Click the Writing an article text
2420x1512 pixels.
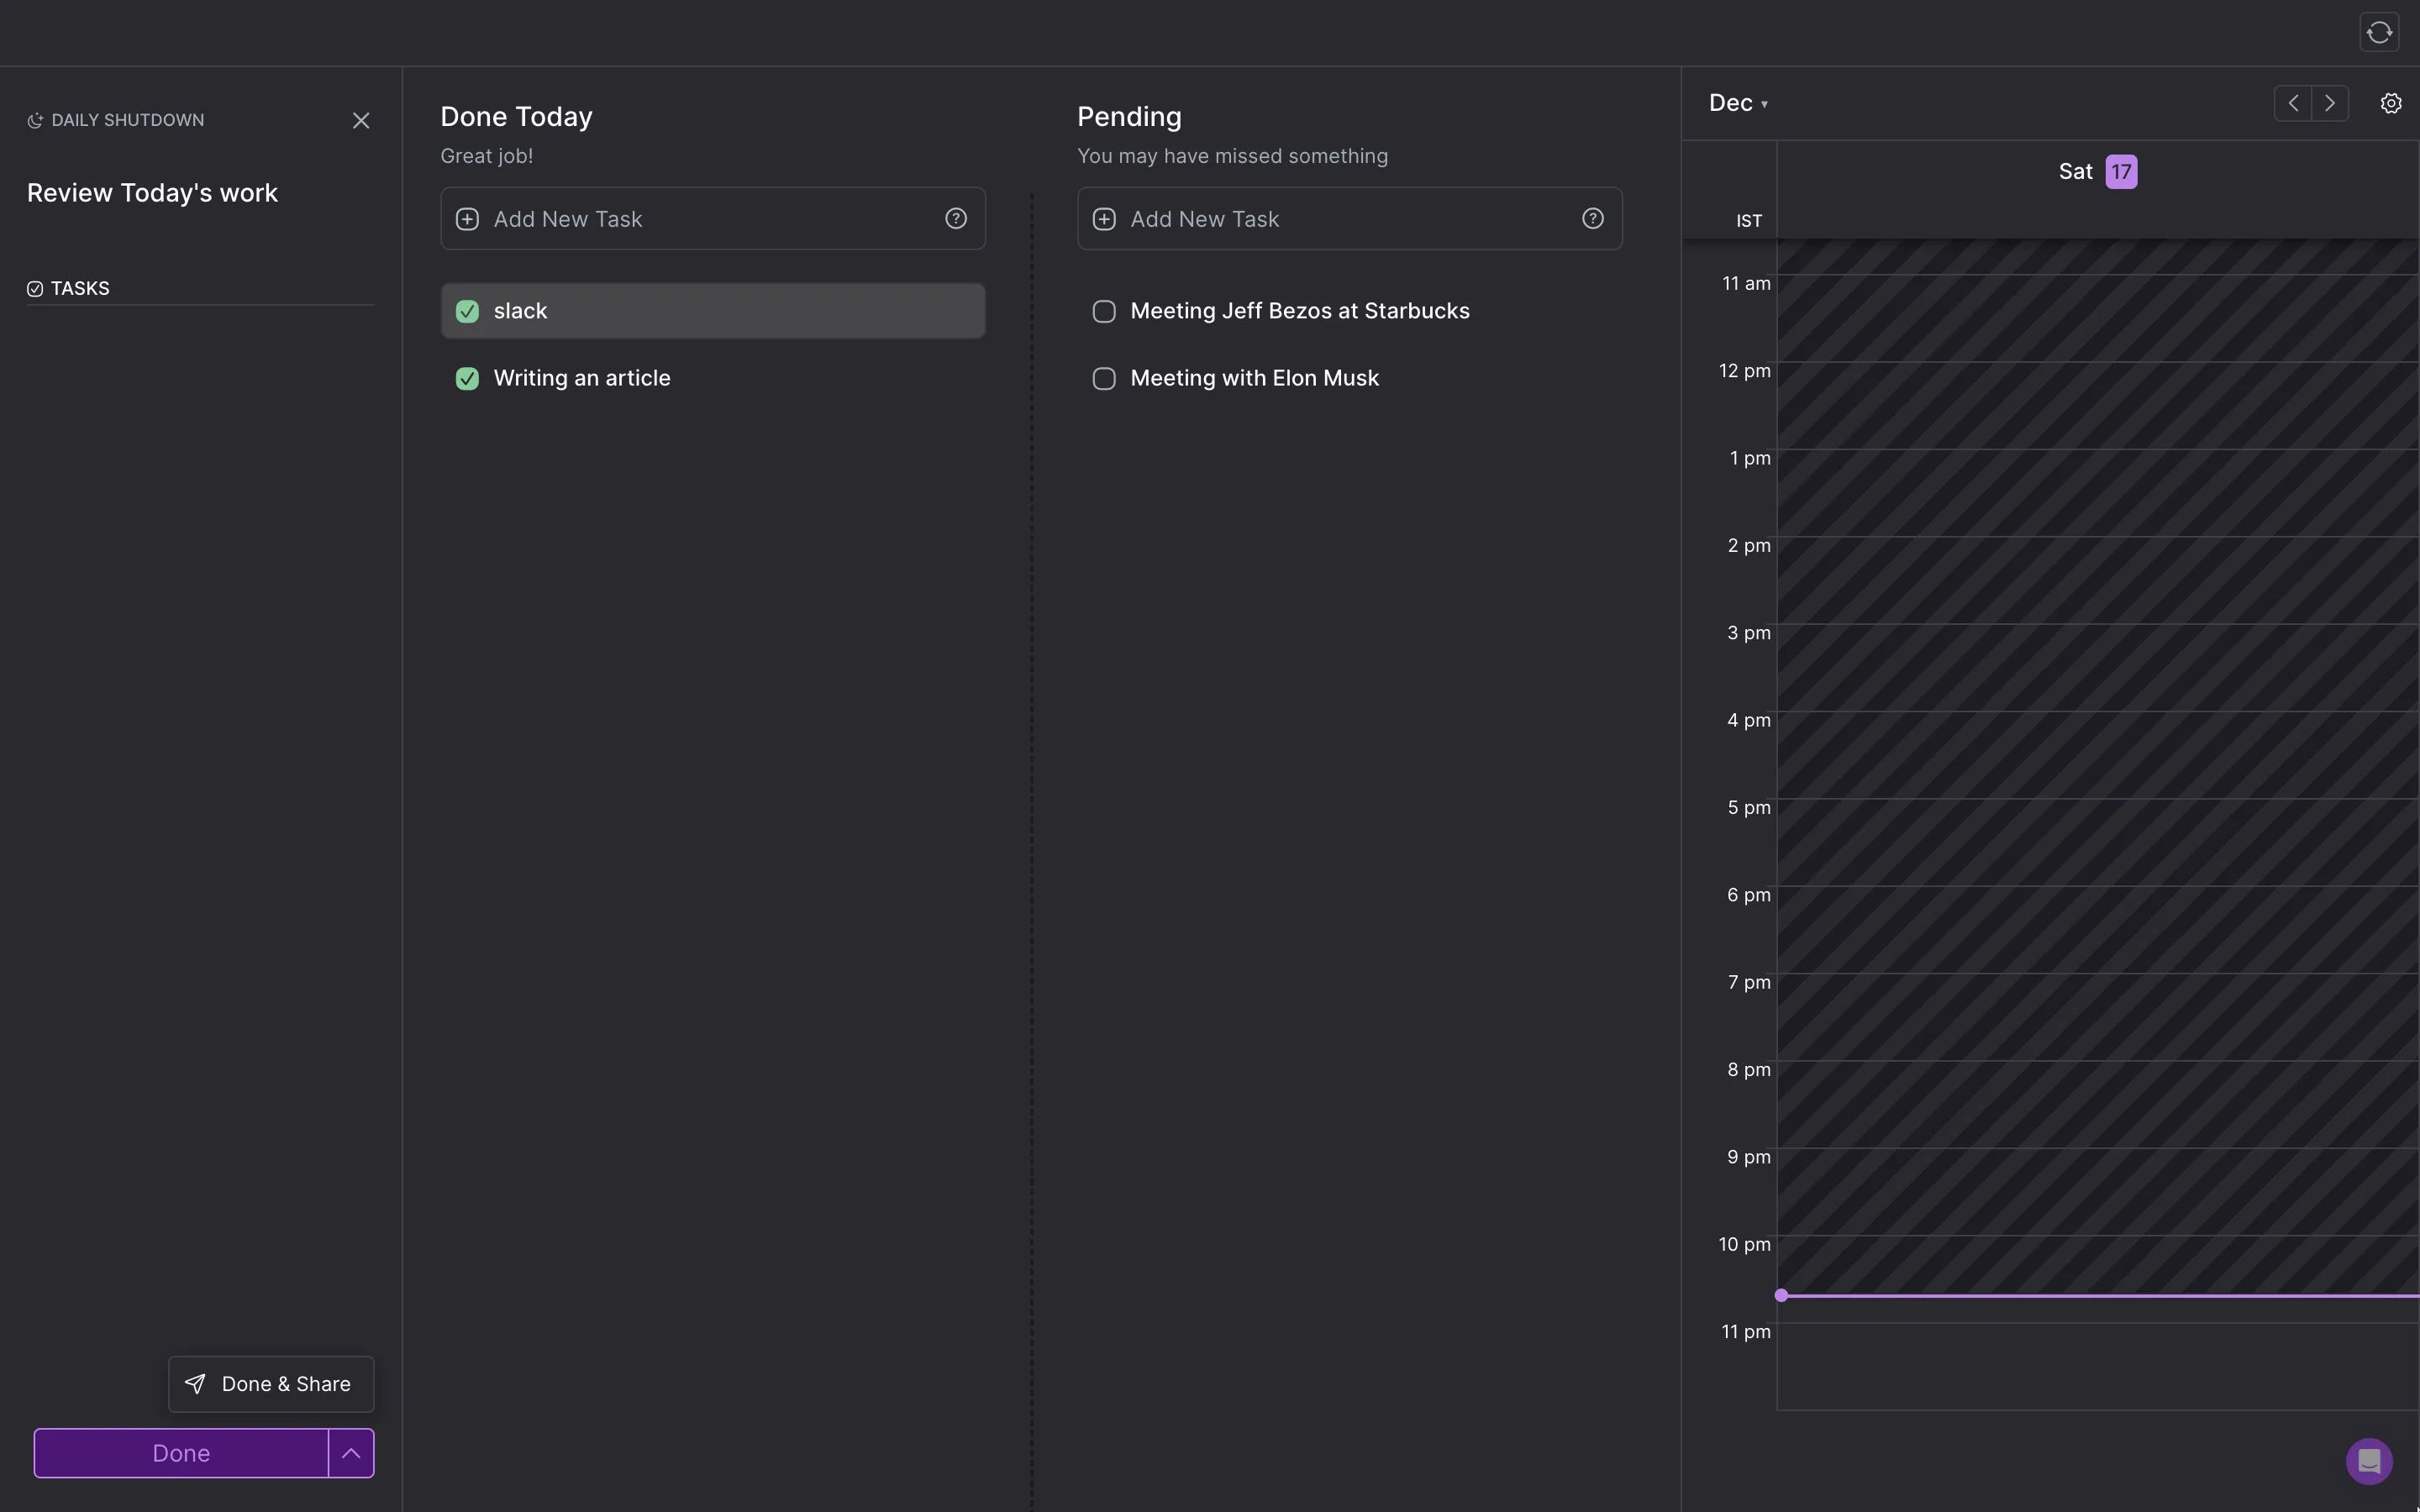[x=582, y=378]
